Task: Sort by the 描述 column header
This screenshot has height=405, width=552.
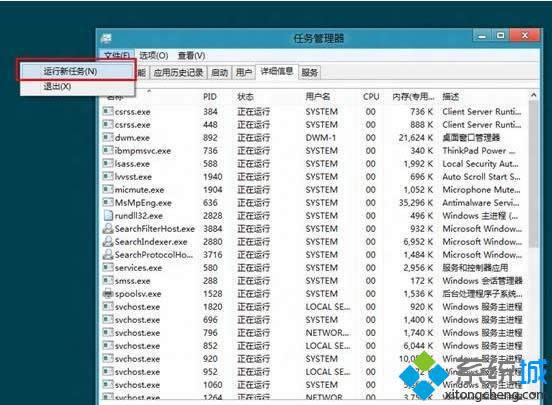Action: tap(451, 96)
